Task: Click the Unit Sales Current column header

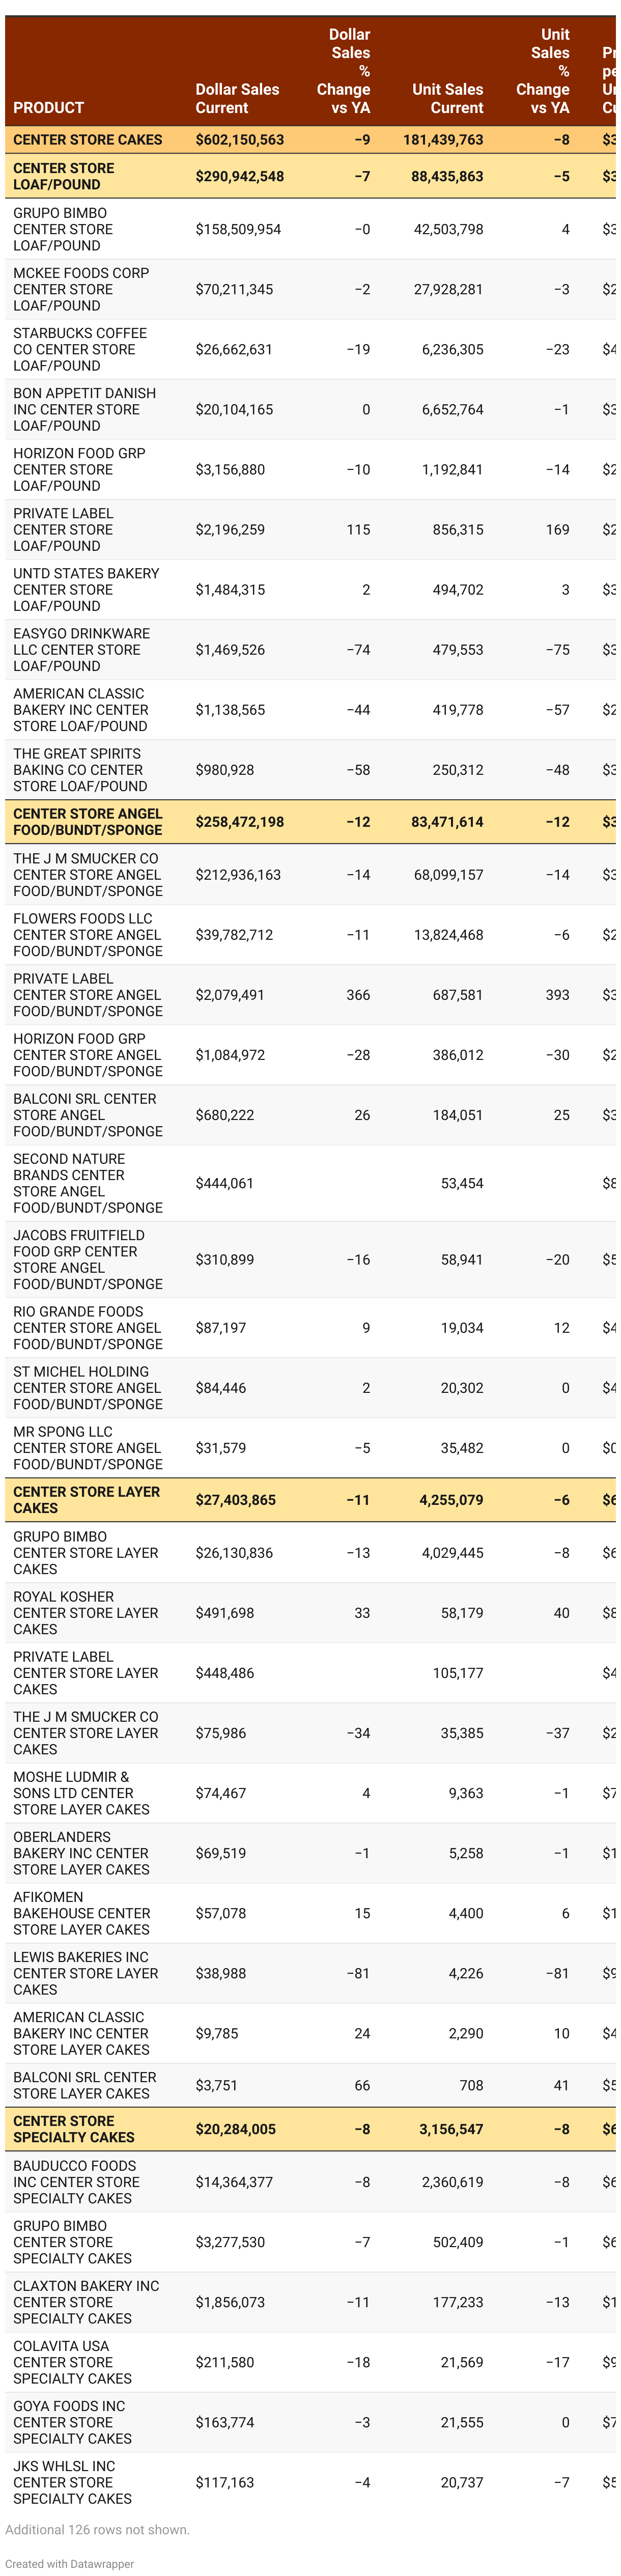Action: (x=447, y=98)
